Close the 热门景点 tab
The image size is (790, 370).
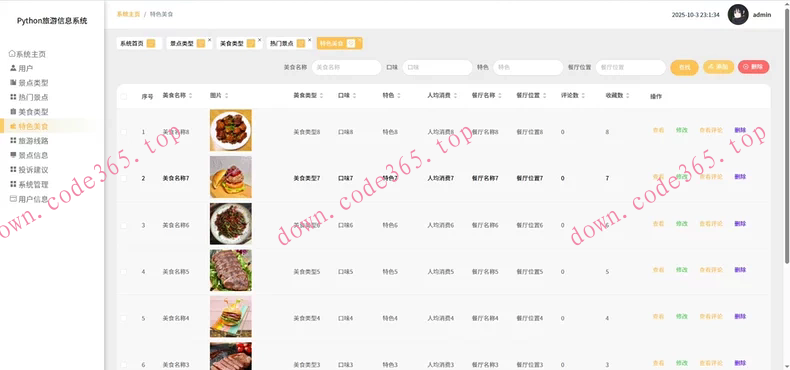[309, 40]
